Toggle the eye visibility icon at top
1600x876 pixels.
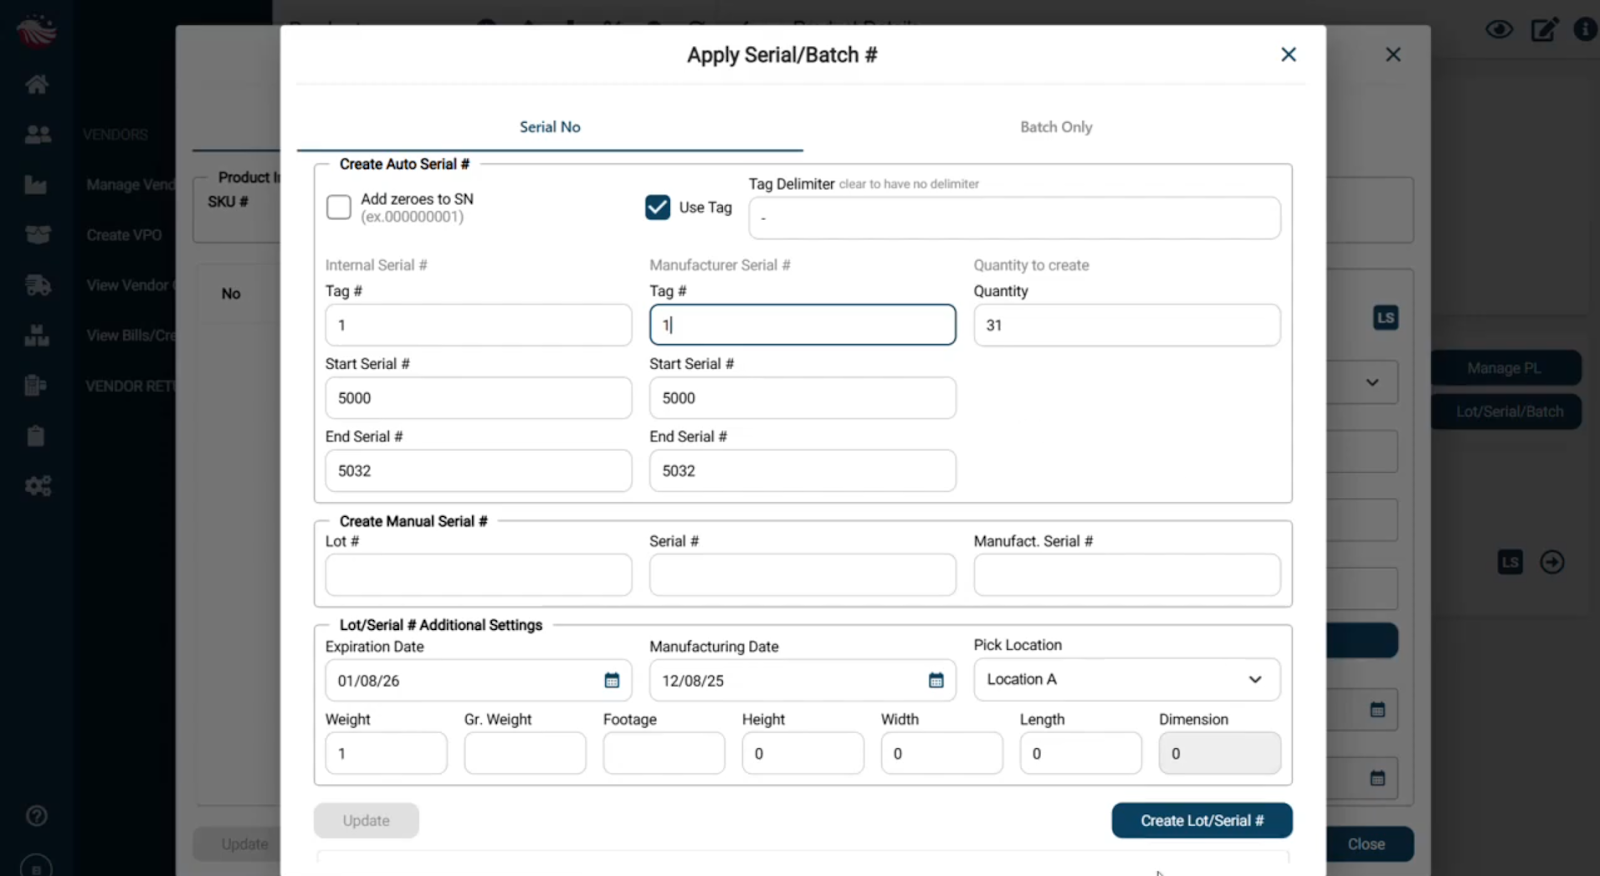point(1499,29)
